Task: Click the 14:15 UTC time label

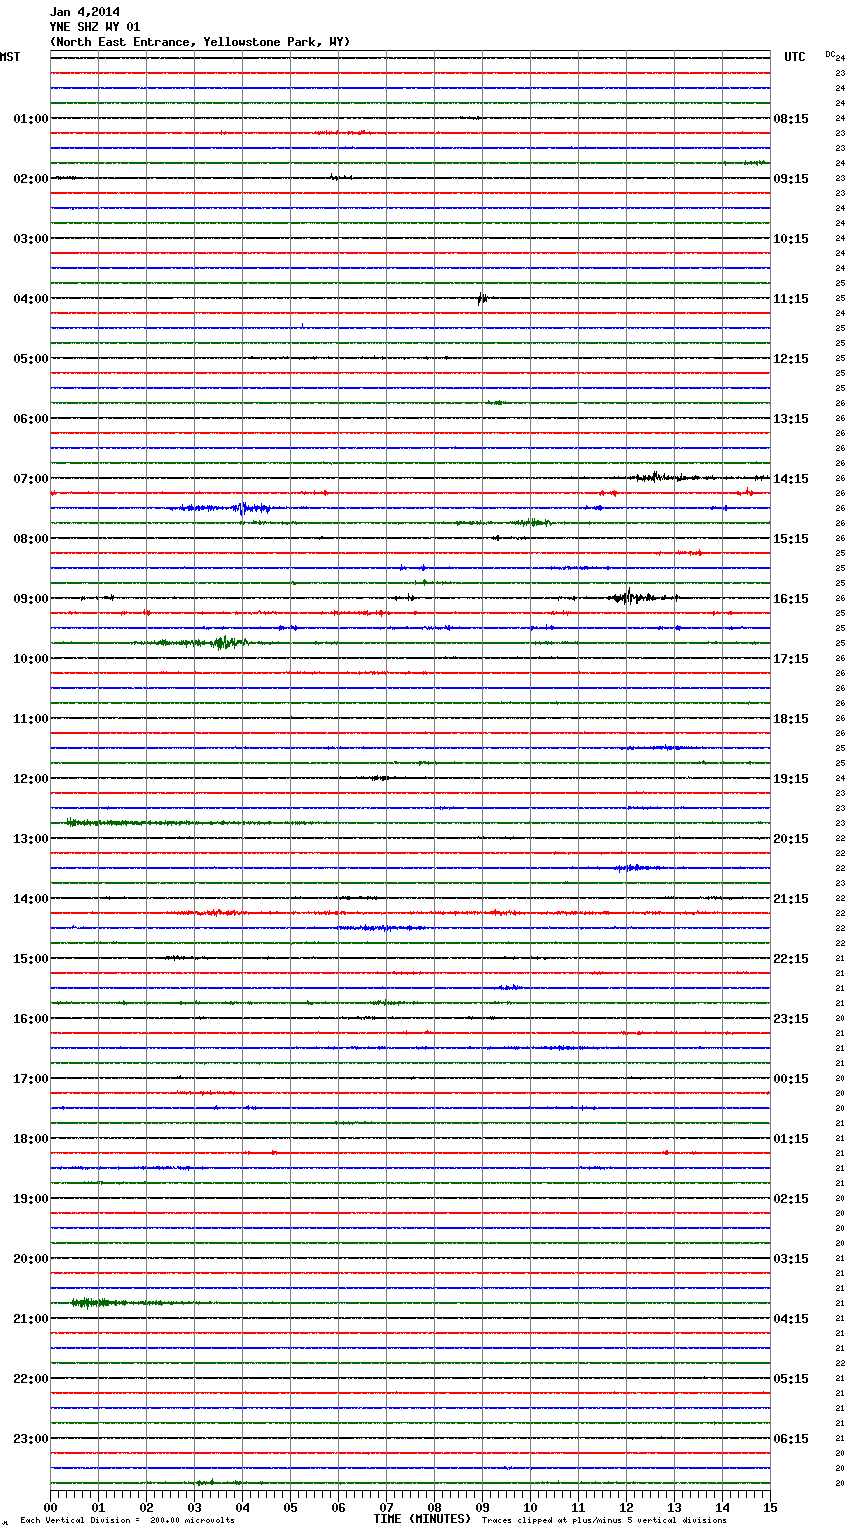Action: (x=791, y=478)
